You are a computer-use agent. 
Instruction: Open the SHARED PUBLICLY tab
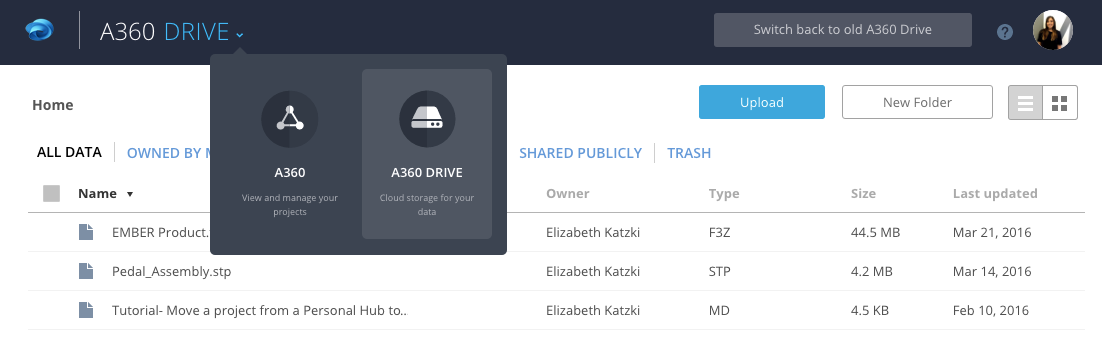pos(581,152)
